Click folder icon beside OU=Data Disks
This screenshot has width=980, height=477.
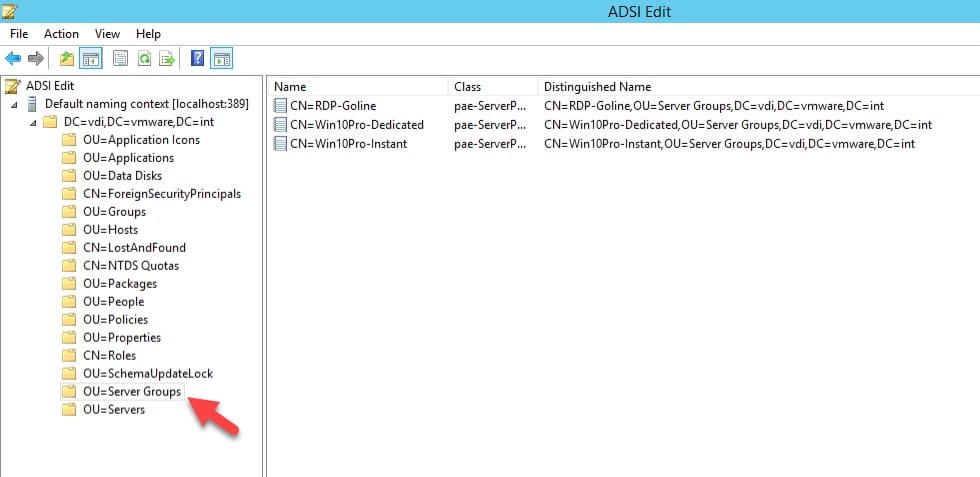pyautogui.click(x=69, y=176)
